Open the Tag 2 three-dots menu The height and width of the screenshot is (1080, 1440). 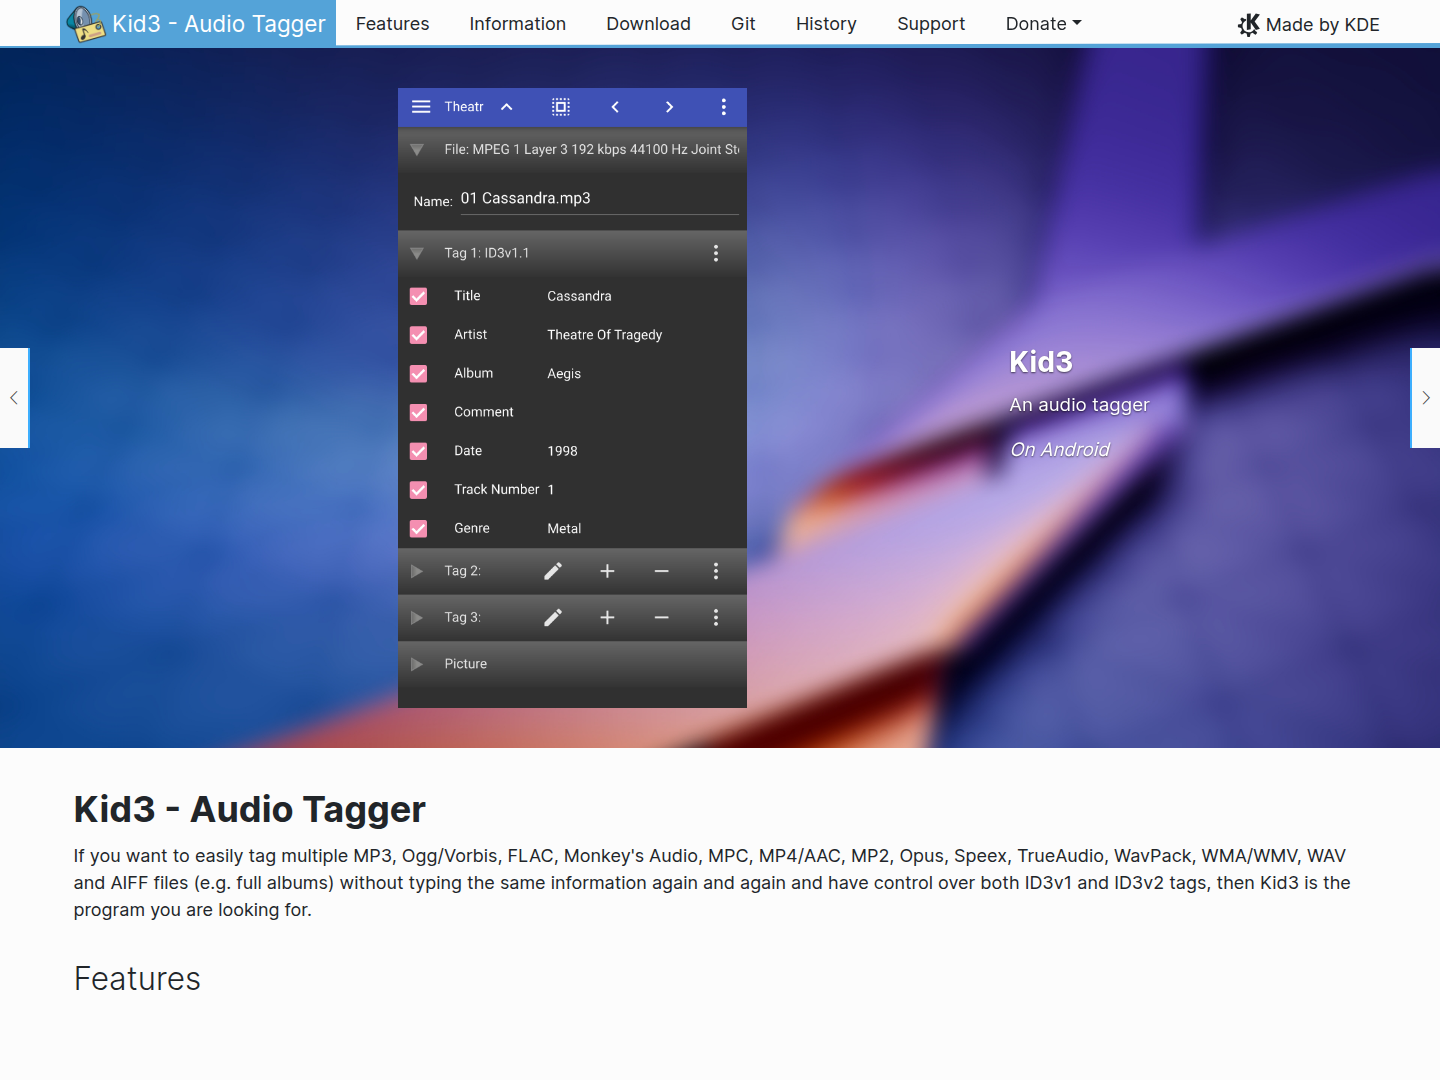(x=715, y=571)
